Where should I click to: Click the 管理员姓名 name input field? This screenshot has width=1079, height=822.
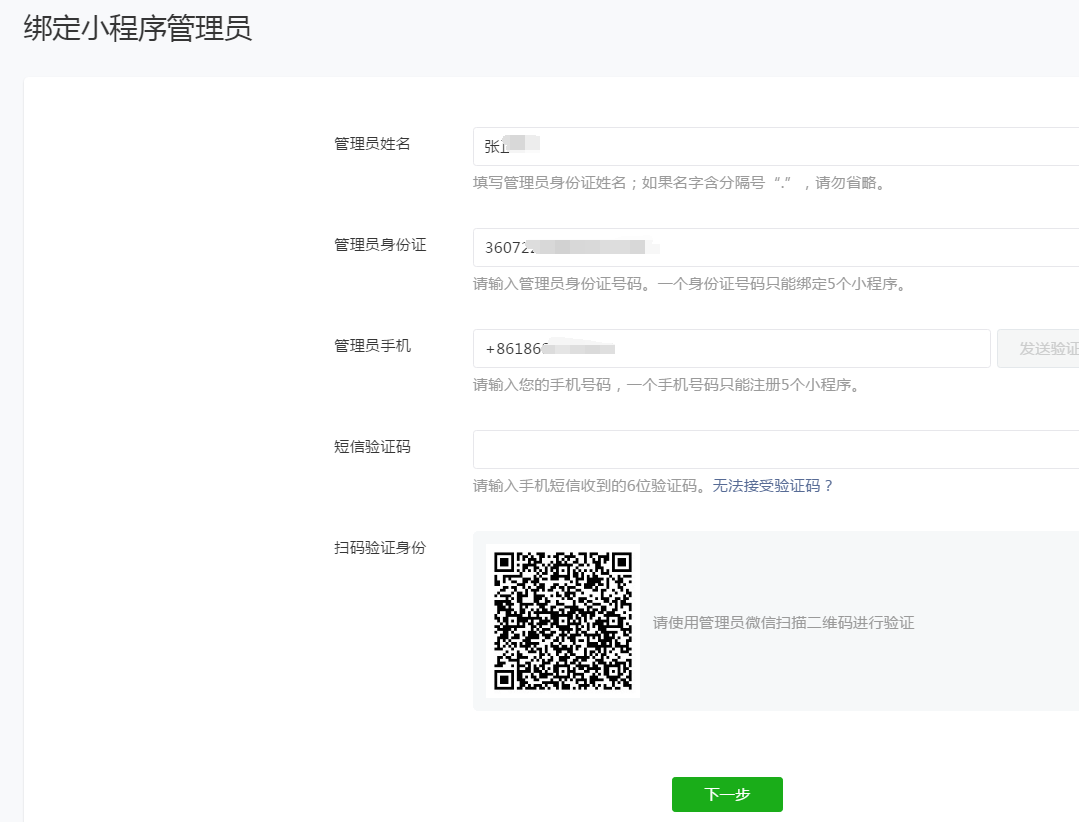click(776, 147)
